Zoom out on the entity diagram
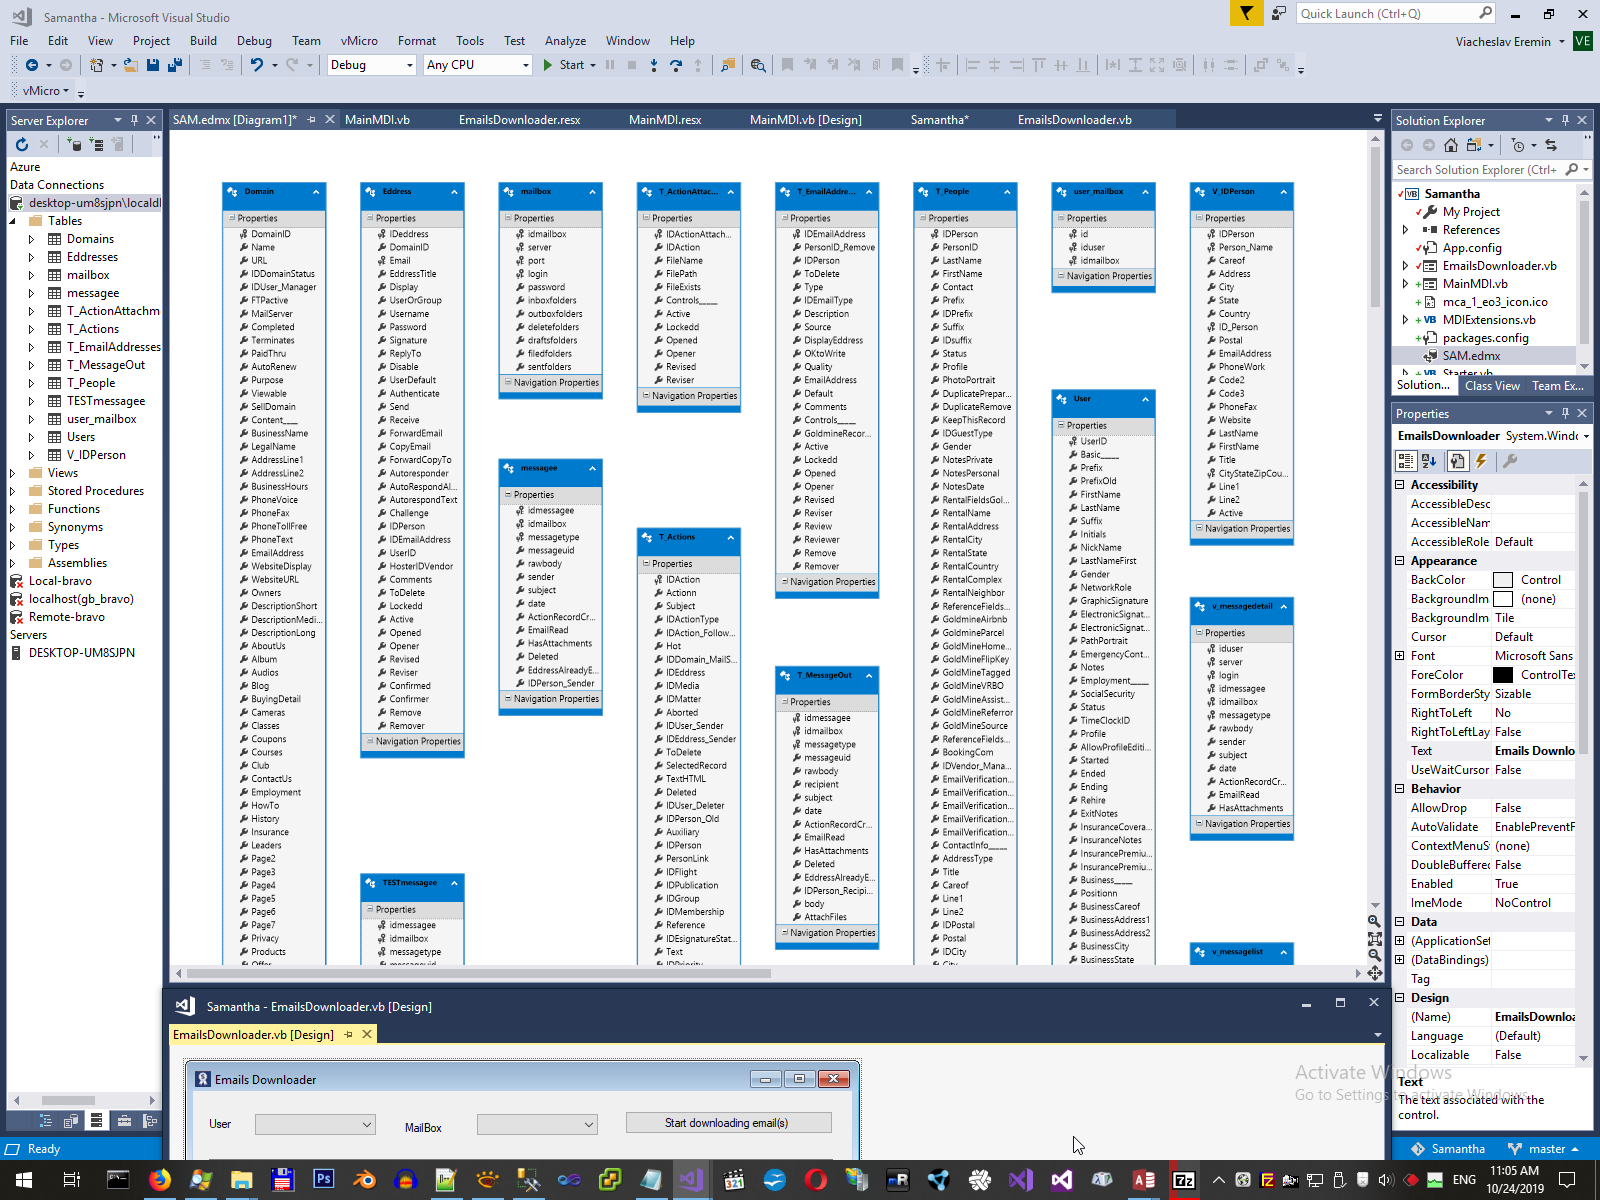 [1374, 955]
